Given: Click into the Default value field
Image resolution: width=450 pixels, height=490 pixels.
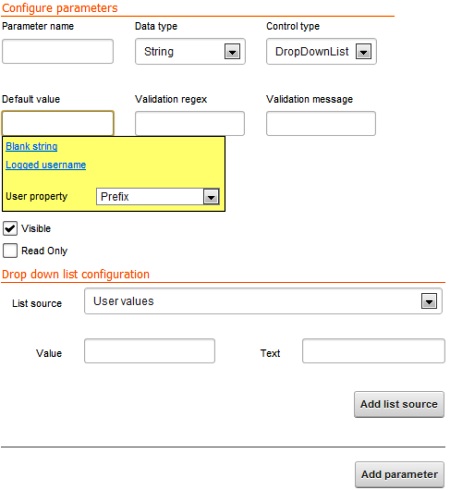Looking at the screenshot, I should [x=58, y=123].
